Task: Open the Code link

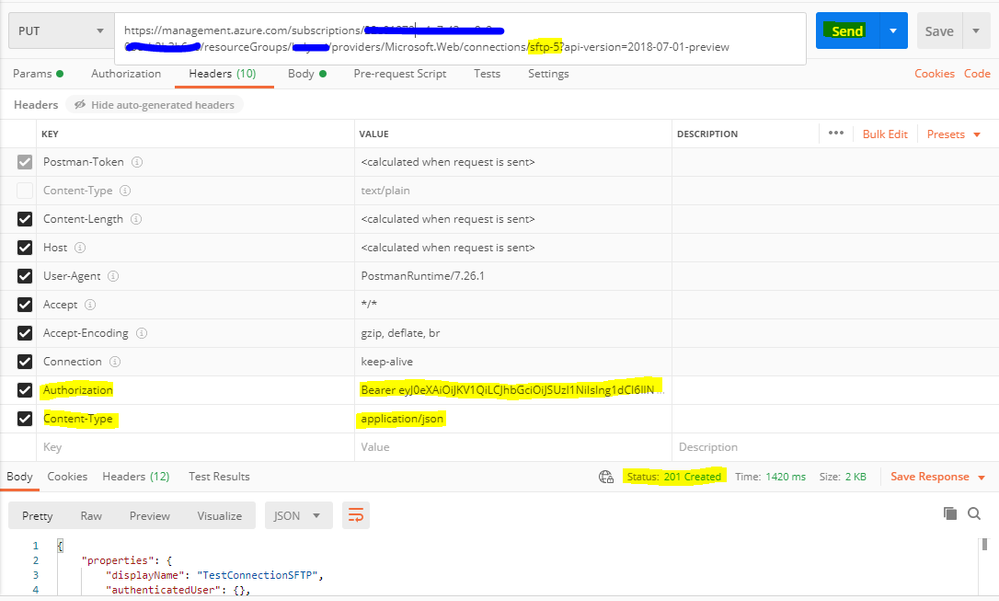Action: click(977, 73)
